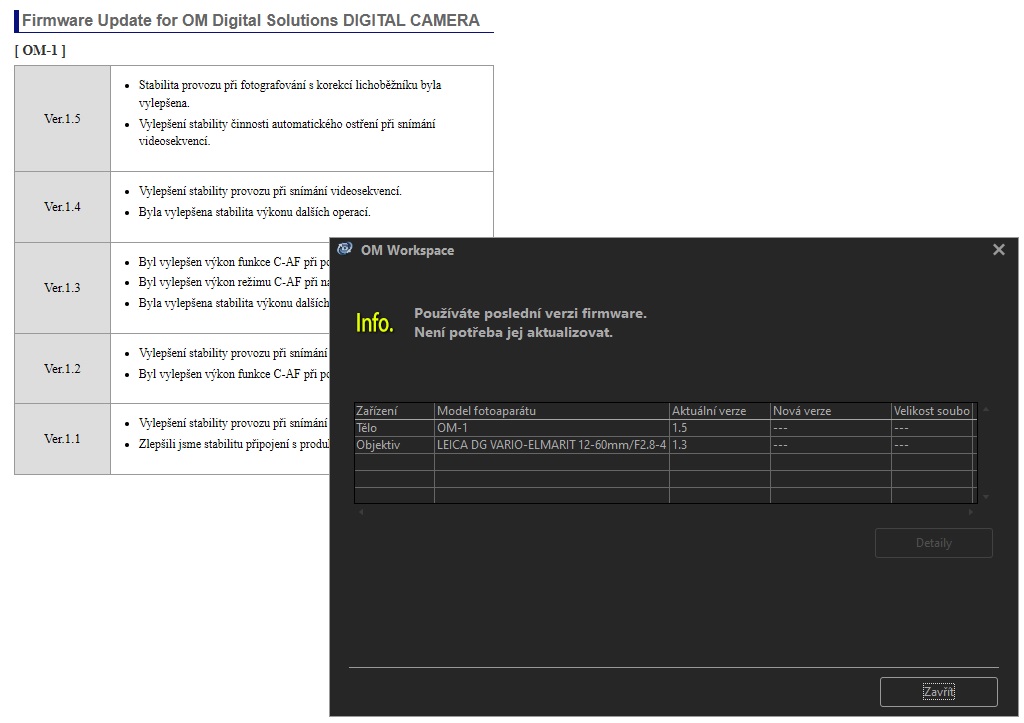
Task: Click the [ OM-1 ] model label
Action: [40, 50]
